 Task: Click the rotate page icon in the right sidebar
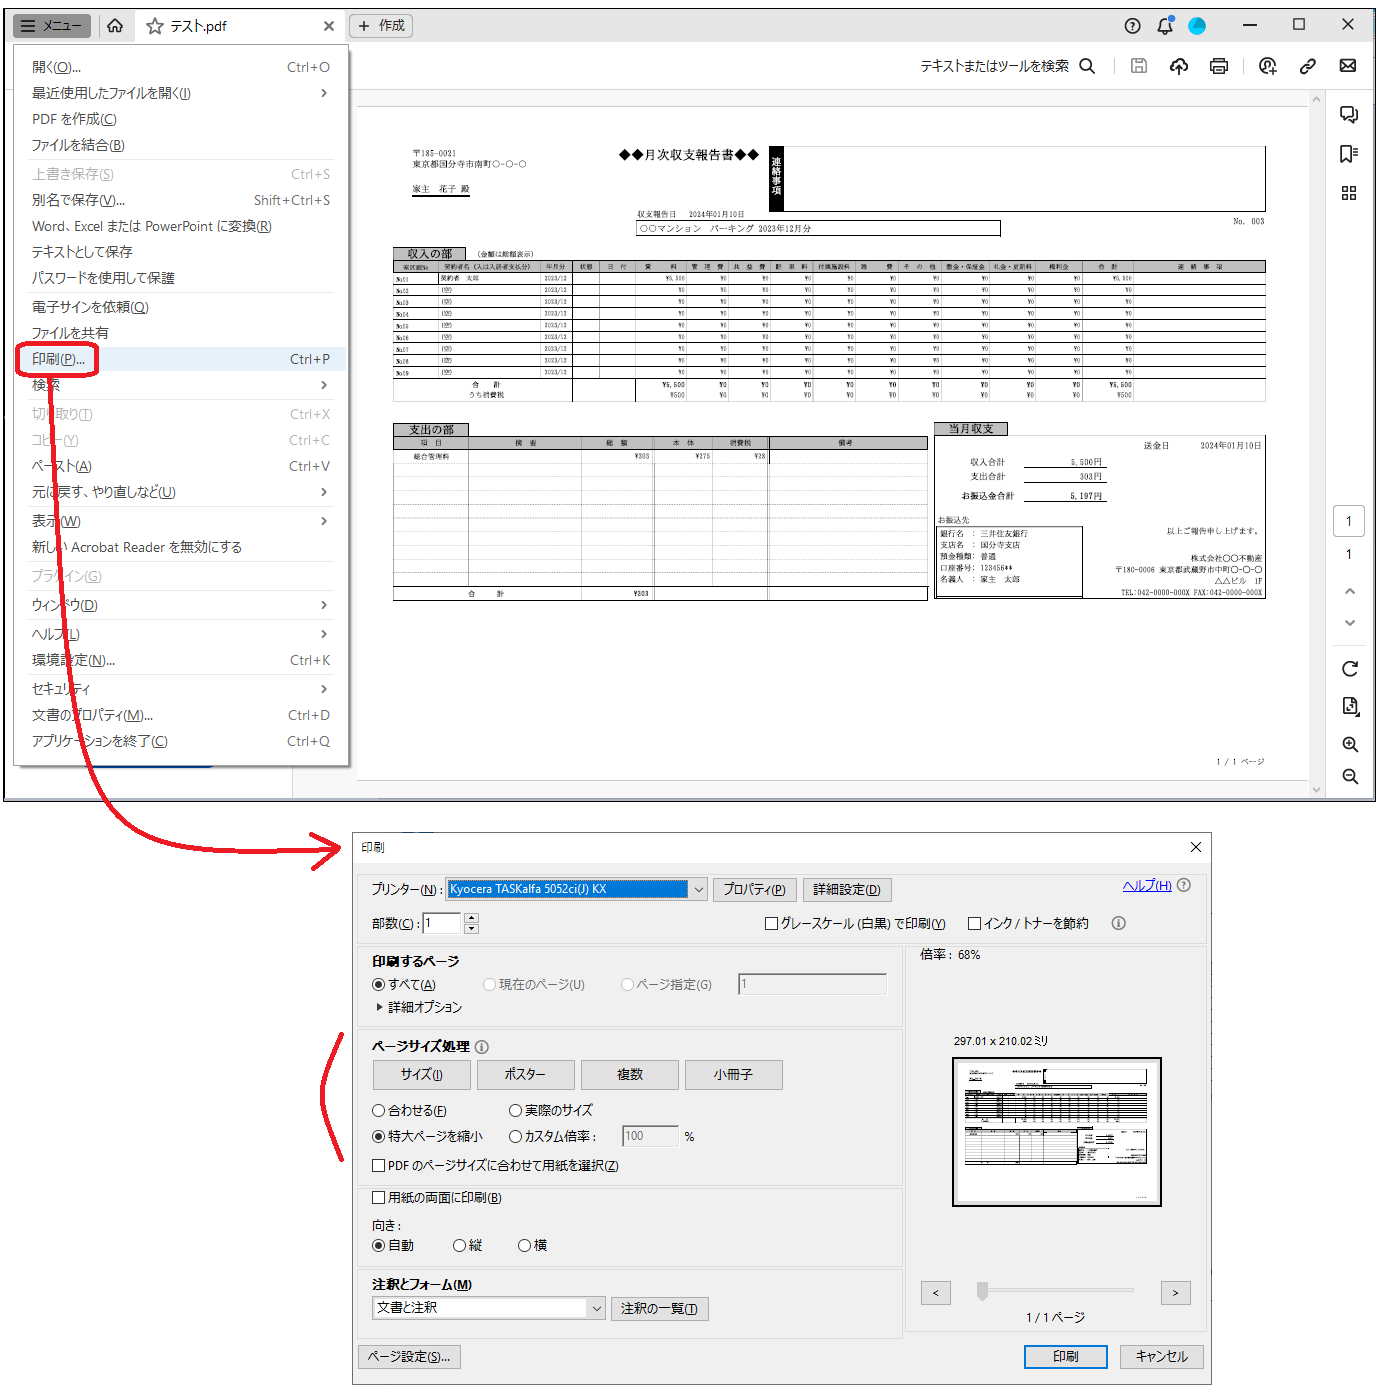tap(1349, 669)
